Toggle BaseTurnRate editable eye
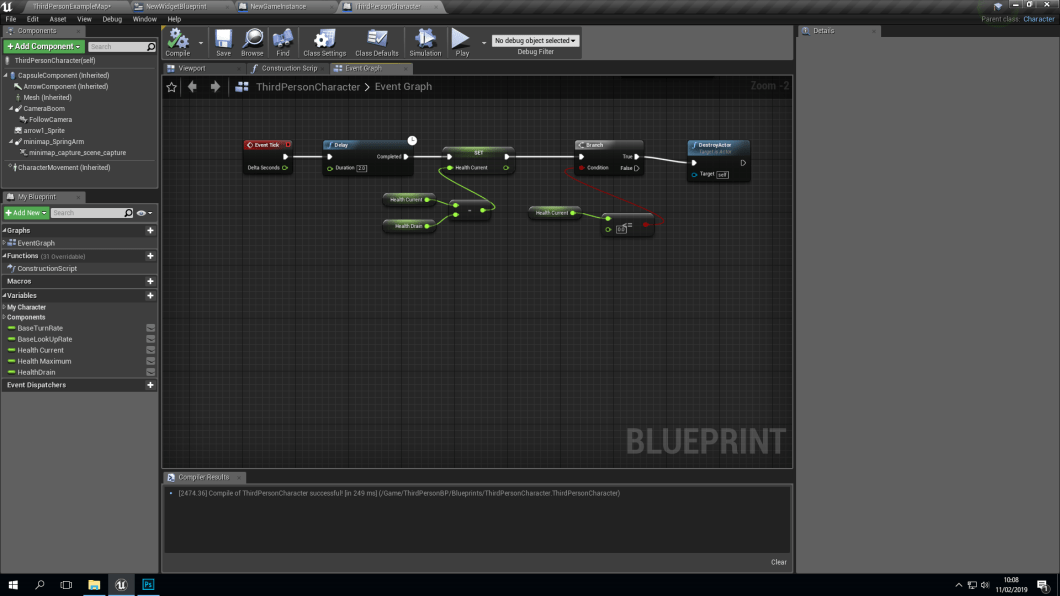 [151, 328]
